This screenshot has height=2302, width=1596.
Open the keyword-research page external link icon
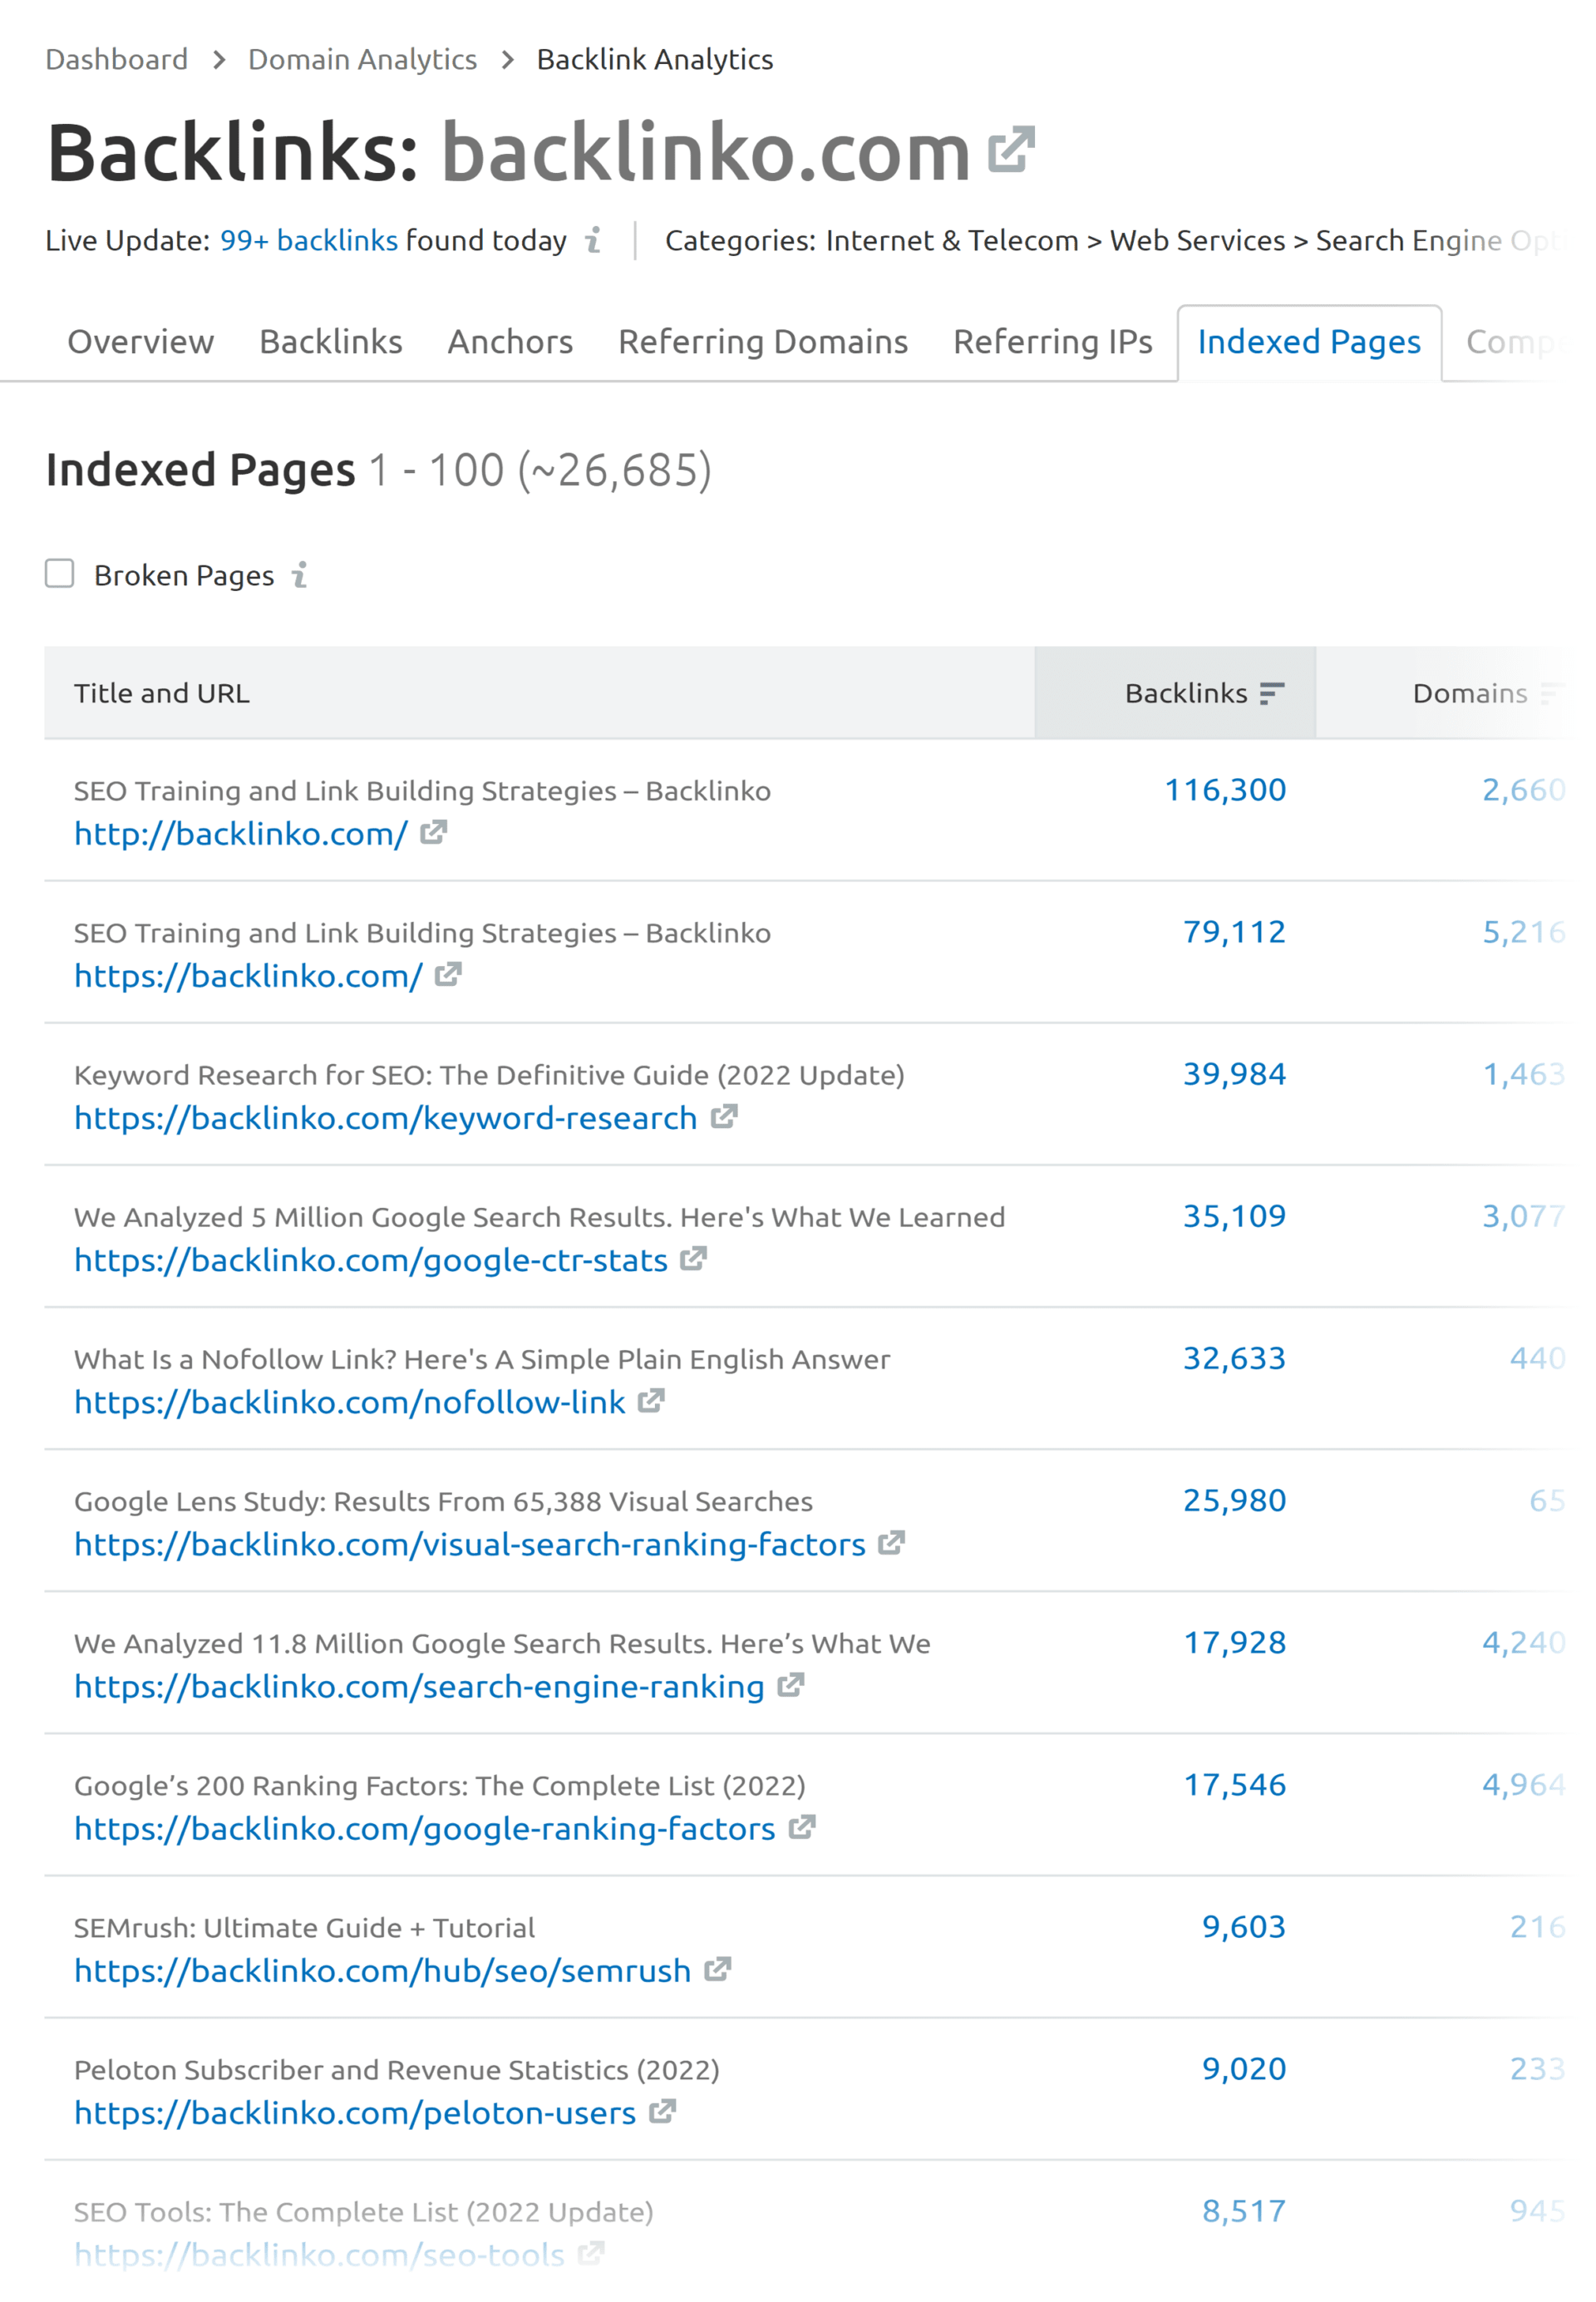pyautogui.click(x=724, y=1118)
